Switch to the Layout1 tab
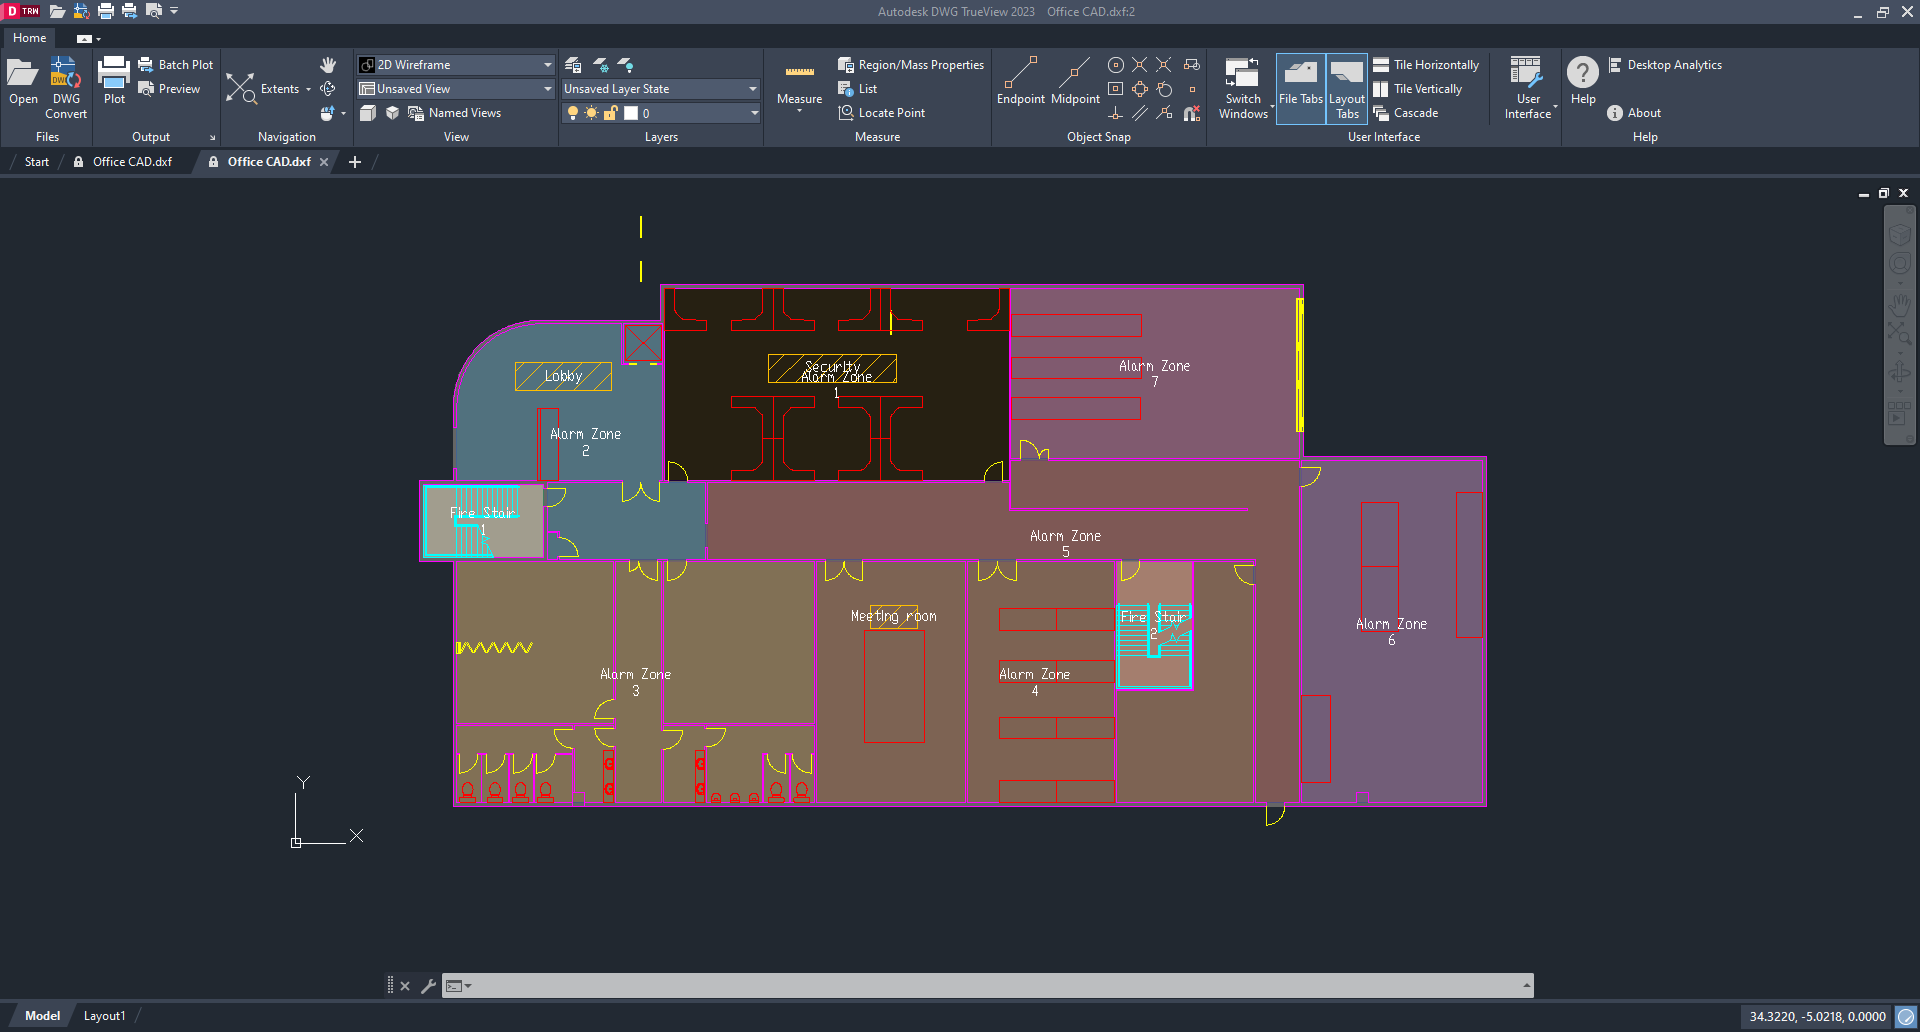This screenshot has width=1920, height=1032. coord(104,1015)
